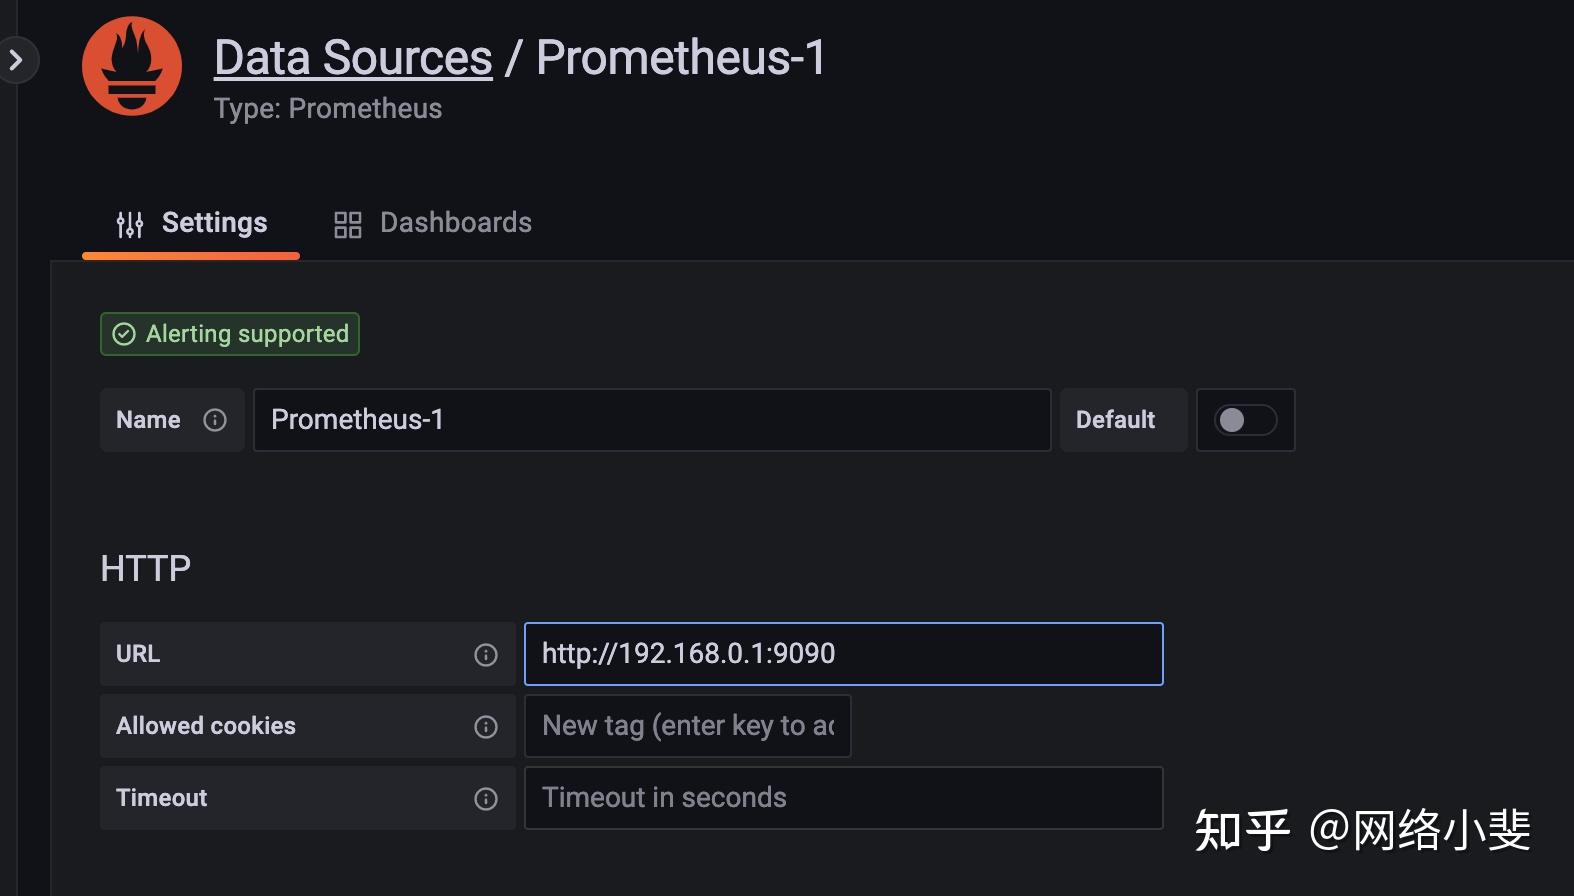Expand the collapsed sidebar with chevron
Screen dimensions: 1574x896
[x=16, y=60]
